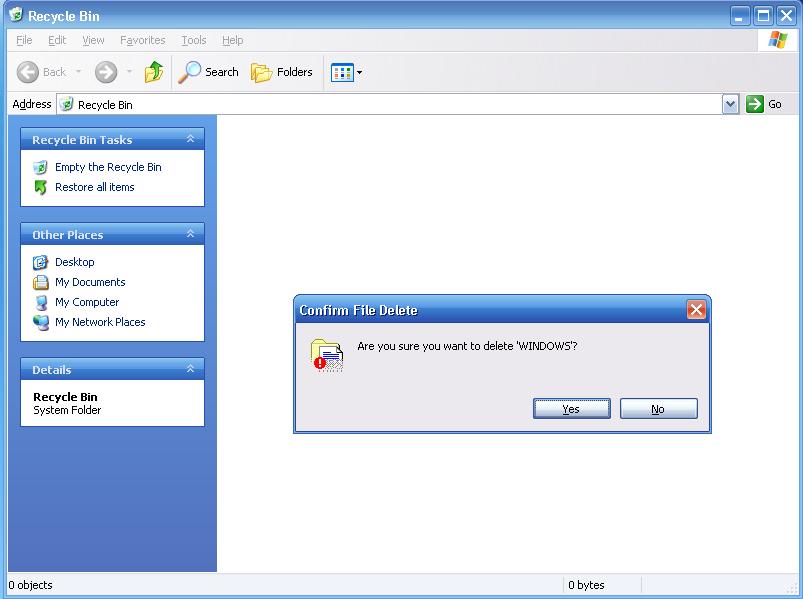Screen dimensions: 803x599
Task: Open the Help menu
Action: pyautogui.click(x=233, y=40)
